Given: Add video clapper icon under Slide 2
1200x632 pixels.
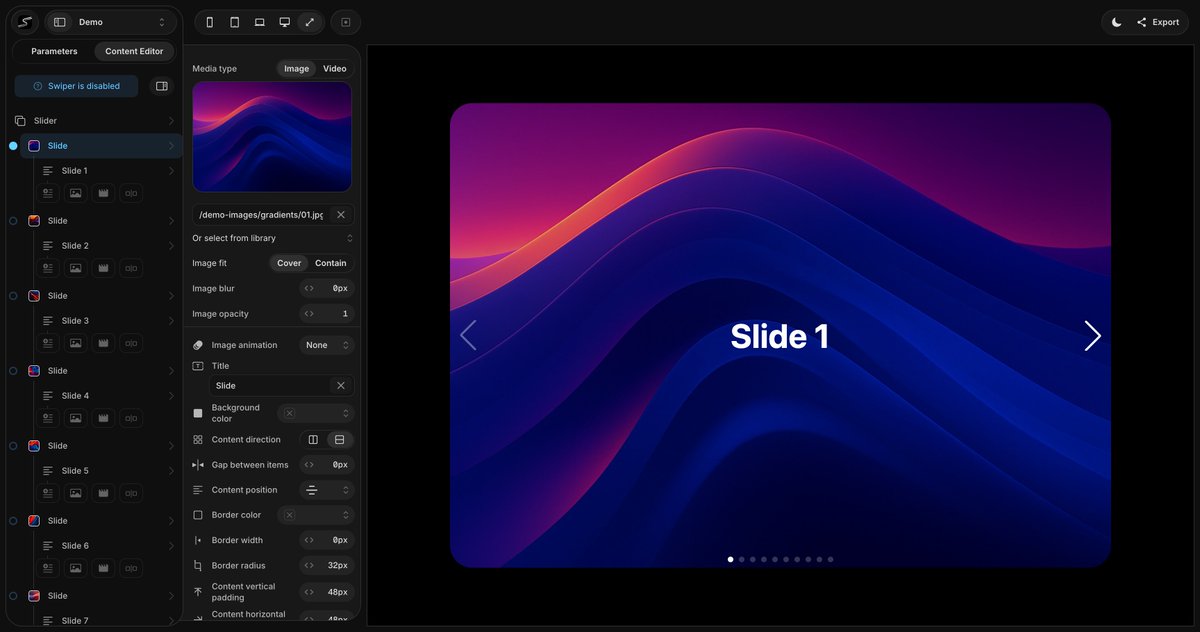Looking at the screenshot, I should [x=103, y=268].
